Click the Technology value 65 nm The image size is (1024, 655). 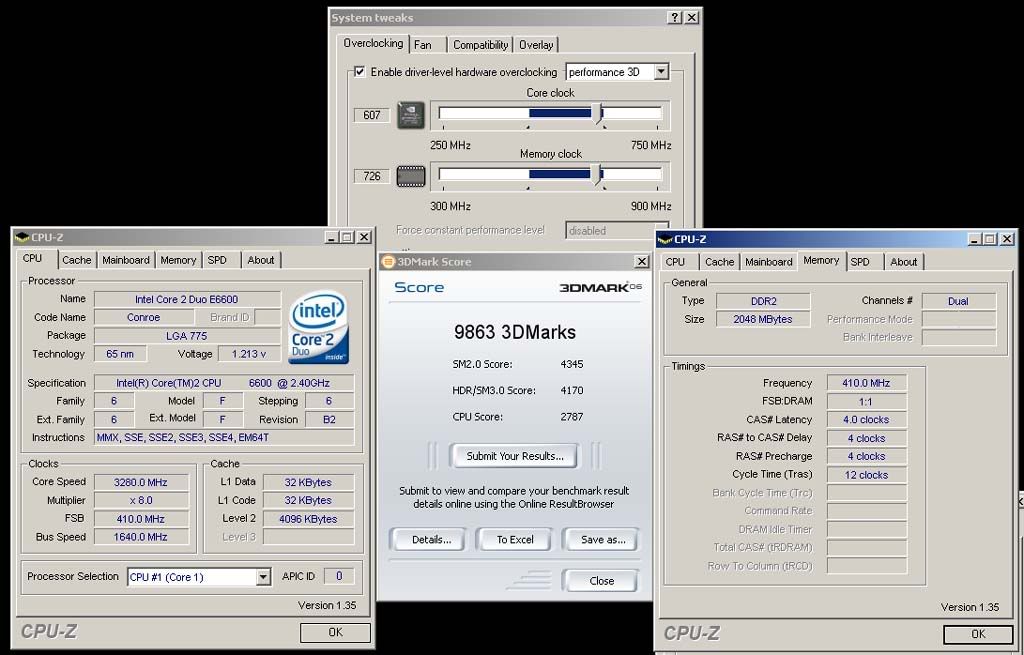pyautogui.click(x=120, y=354)
